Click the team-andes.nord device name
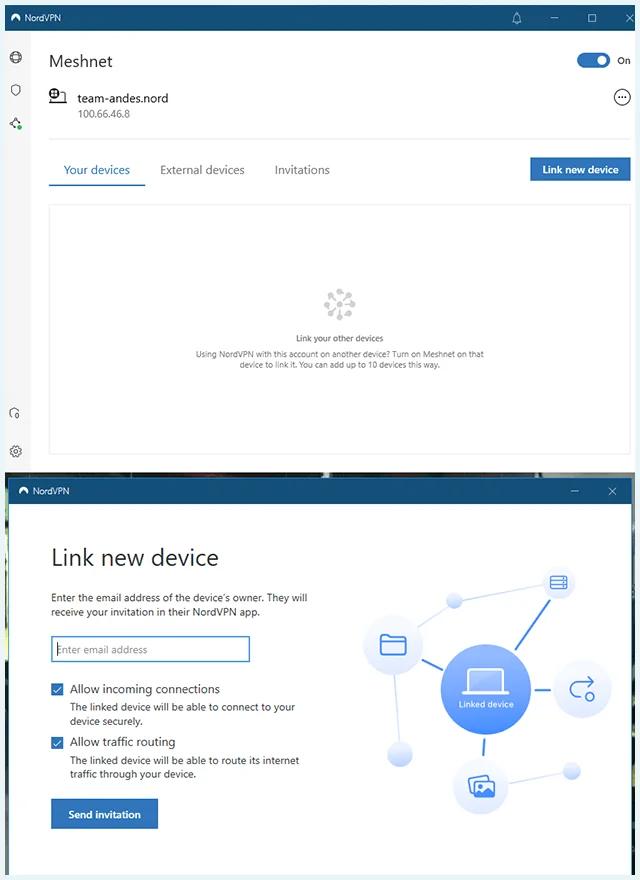This screenshot has width=640, height=880. [122, 98]
